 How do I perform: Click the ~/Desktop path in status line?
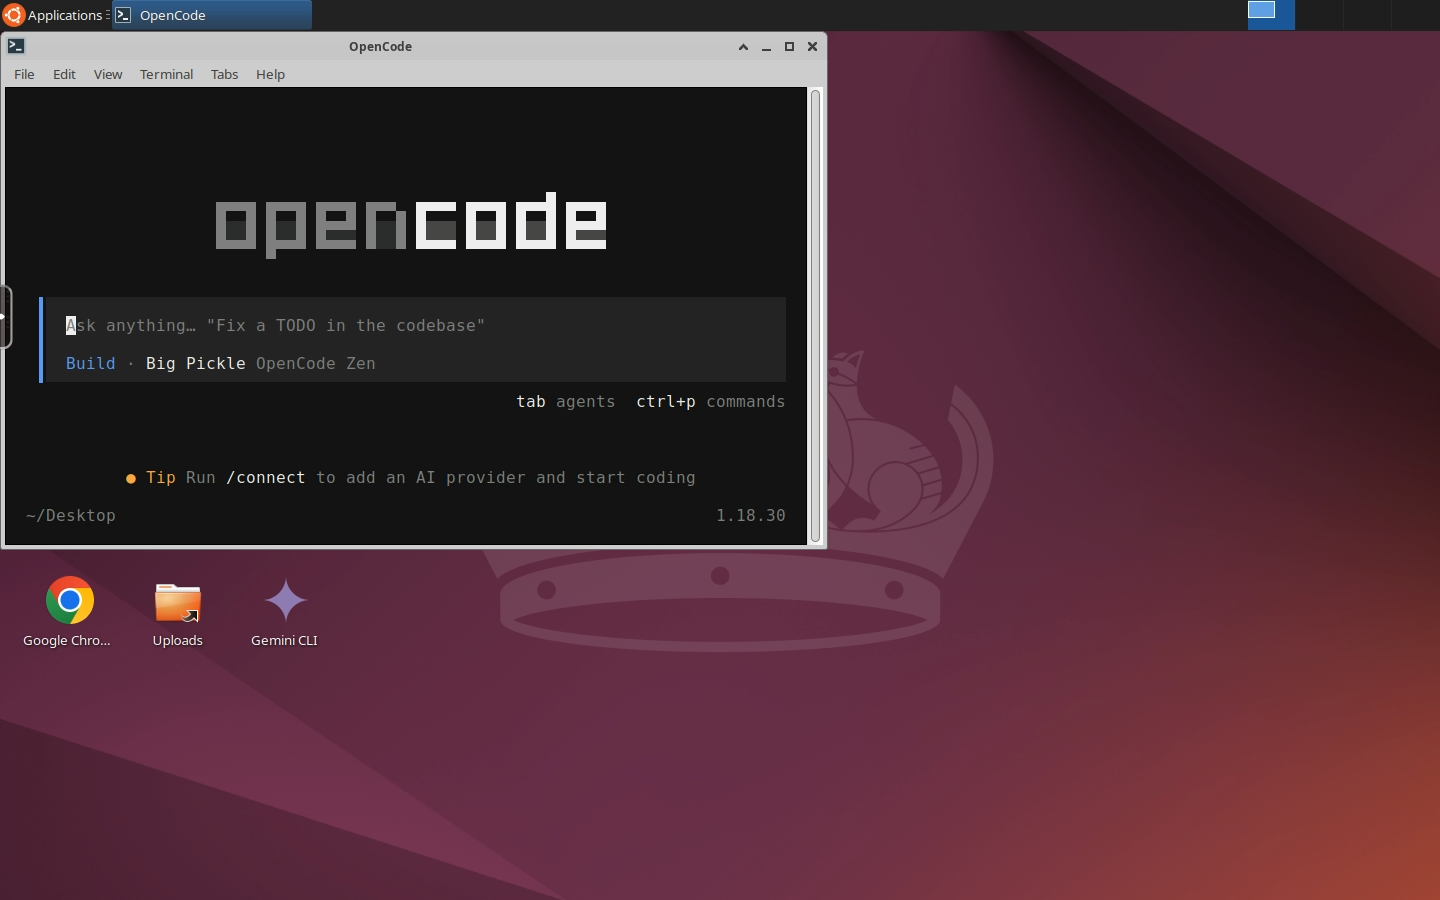[71, 515]
